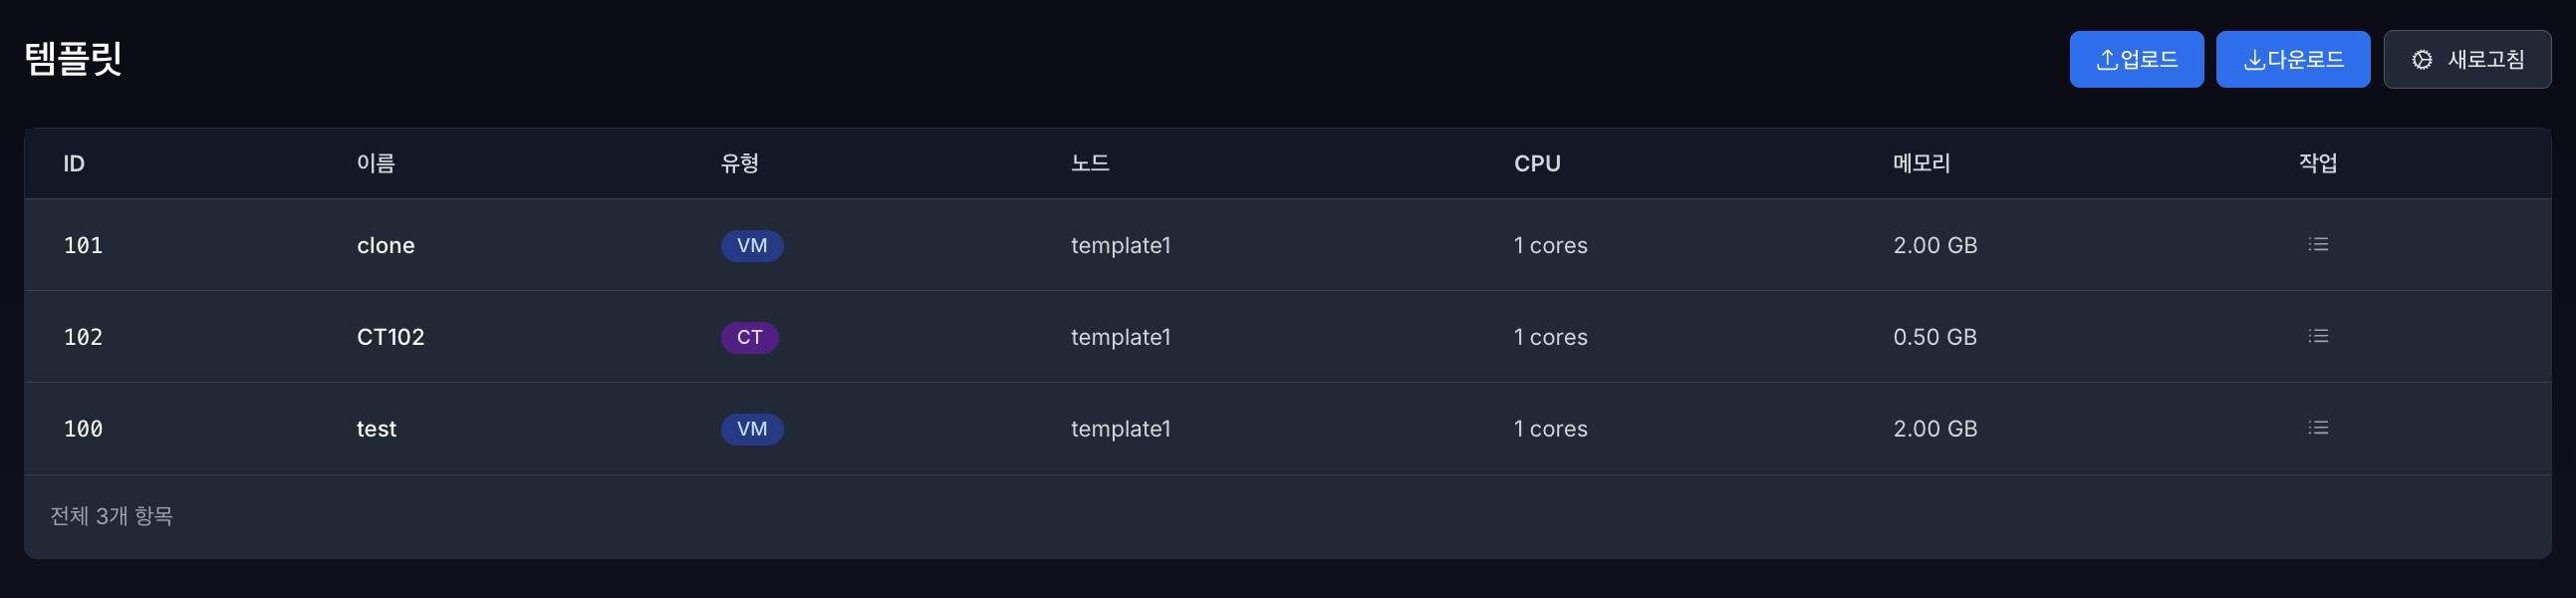Click the VM badge for clone
2576x598 pixels.
pos(752,246)
